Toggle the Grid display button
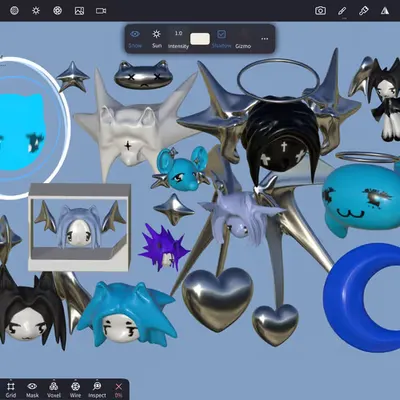This screenshot has width=400, height=400. point(11,389)
